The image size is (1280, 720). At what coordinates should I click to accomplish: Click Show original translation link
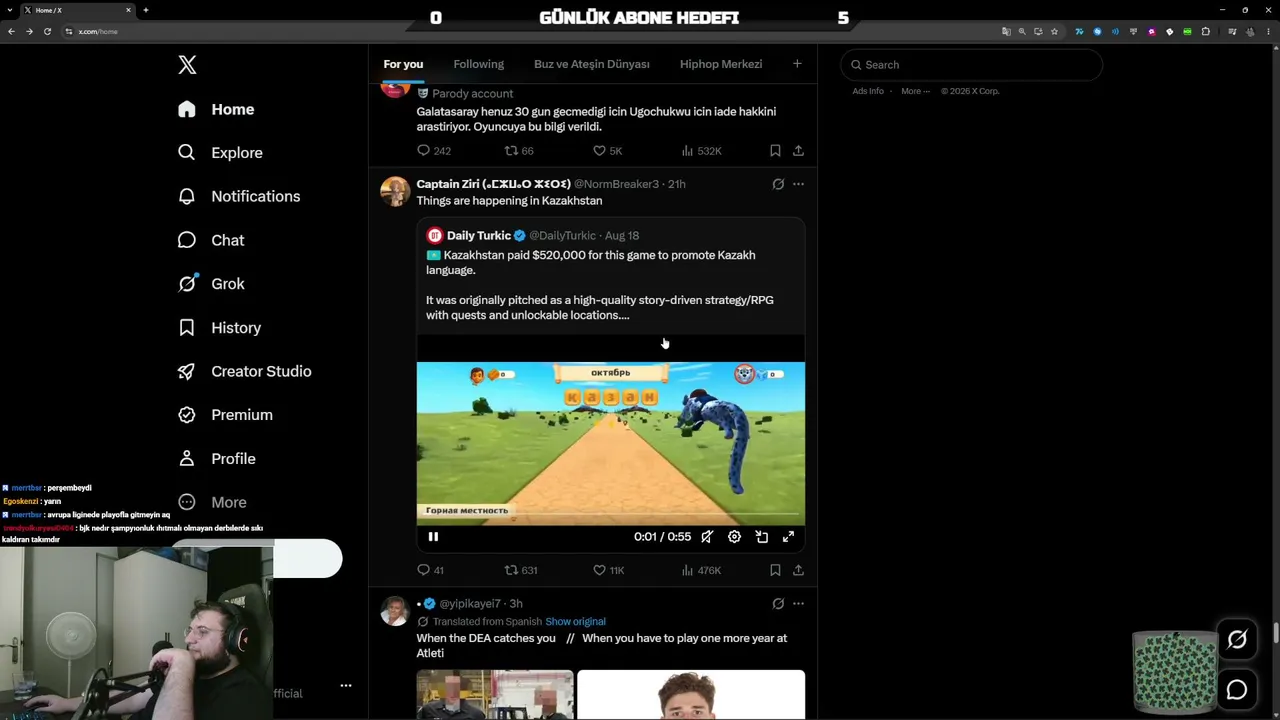(575, 622)
